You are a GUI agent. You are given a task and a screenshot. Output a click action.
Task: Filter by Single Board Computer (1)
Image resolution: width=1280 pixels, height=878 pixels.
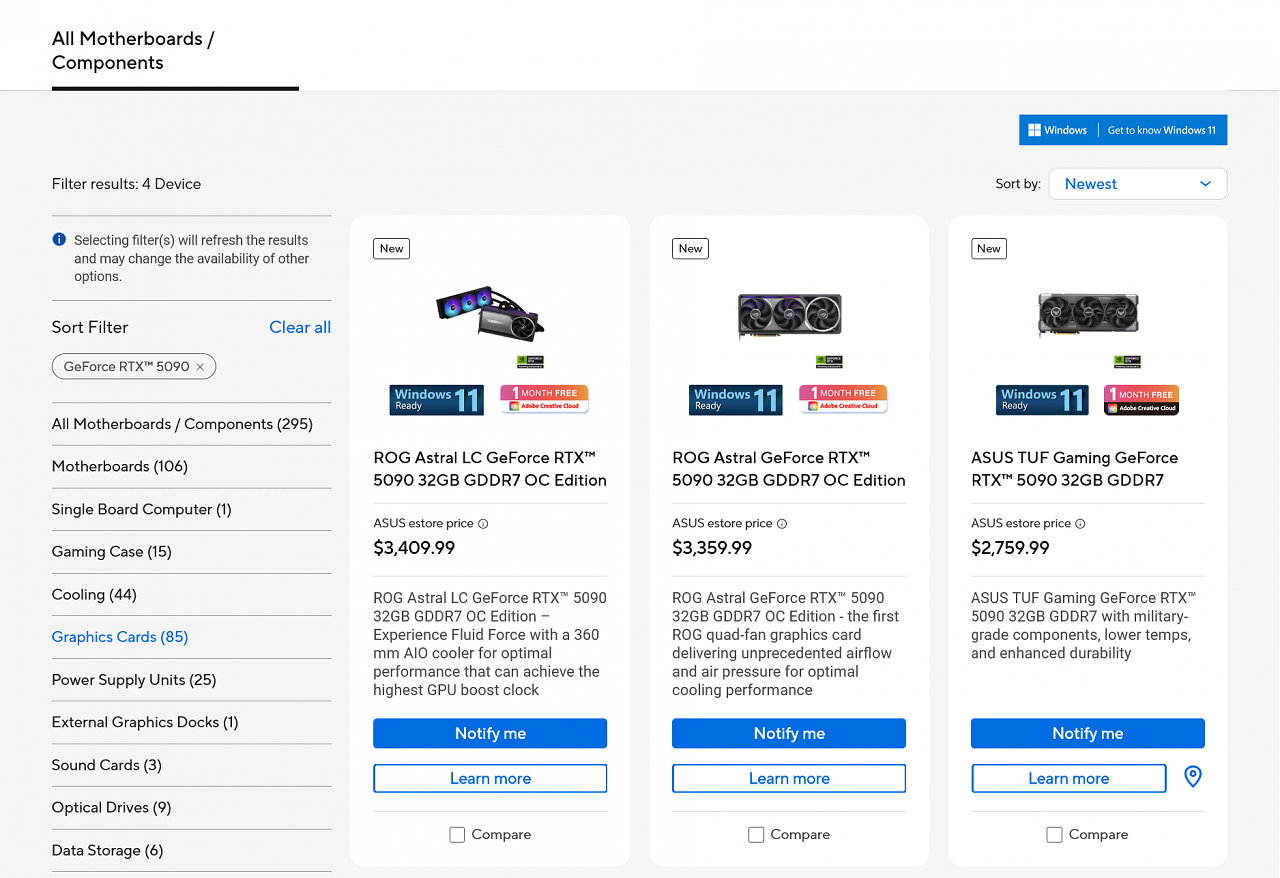[142, 510]
